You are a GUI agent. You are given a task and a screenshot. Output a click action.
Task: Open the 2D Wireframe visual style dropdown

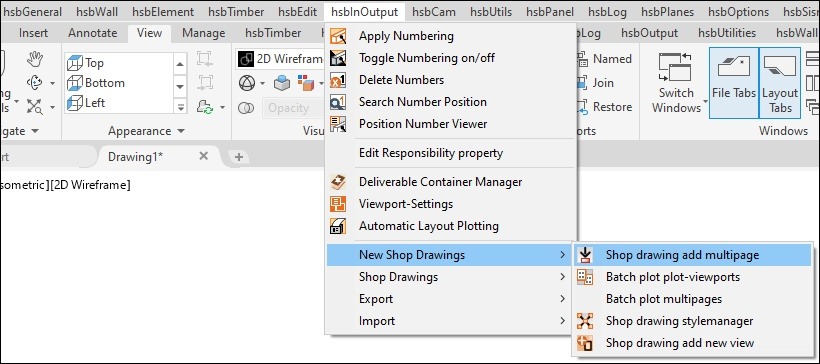point(280,59)
